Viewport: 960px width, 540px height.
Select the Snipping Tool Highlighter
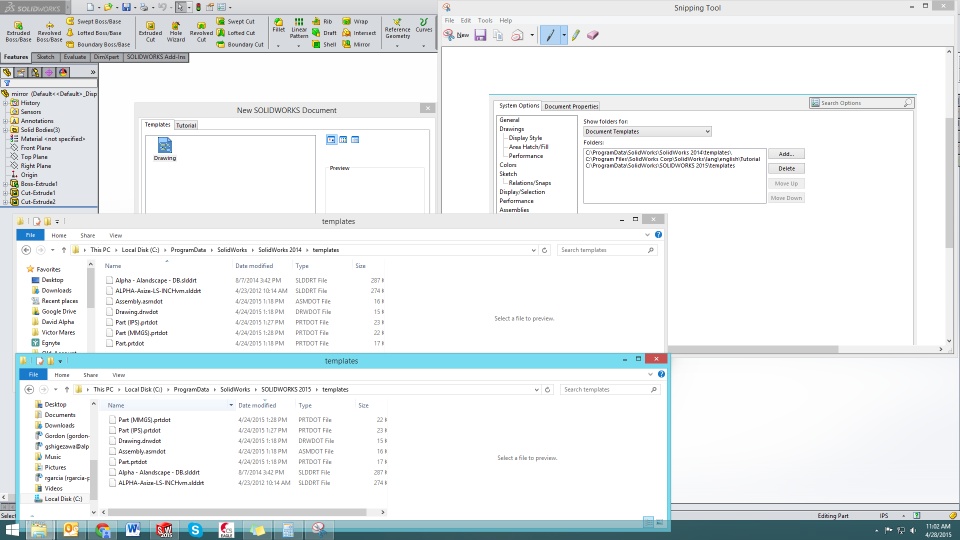576,36
